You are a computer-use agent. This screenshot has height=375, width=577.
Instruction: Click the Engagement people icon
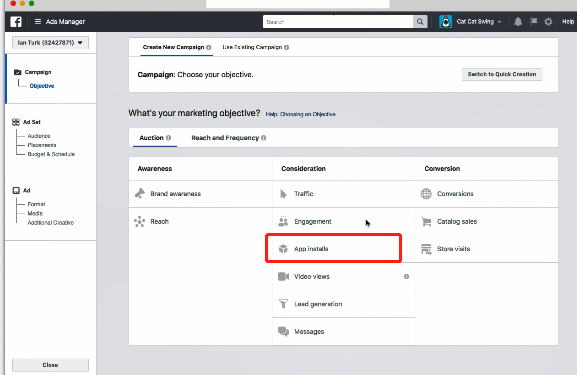click(283, 222)
